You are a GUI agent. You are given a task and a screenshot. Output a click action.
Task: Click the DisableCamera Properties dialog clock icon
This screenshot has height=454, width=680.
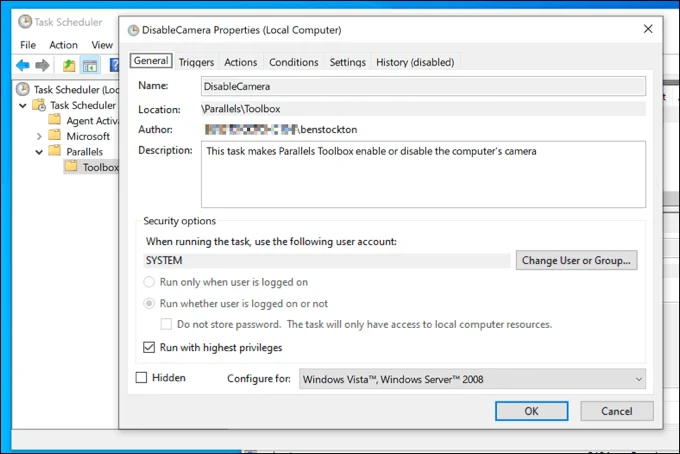tap(134, 30)
